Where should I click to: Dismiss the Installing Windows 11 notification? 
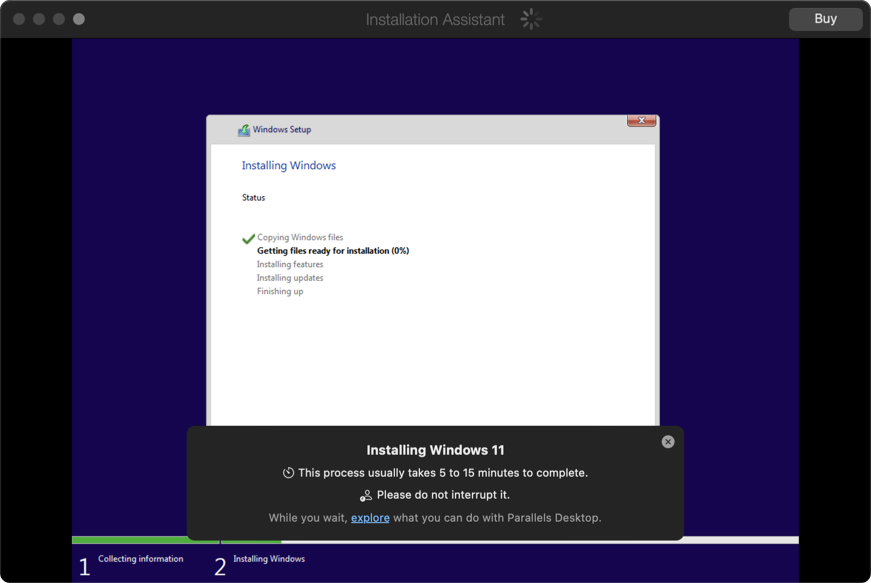tap(668, 441)
